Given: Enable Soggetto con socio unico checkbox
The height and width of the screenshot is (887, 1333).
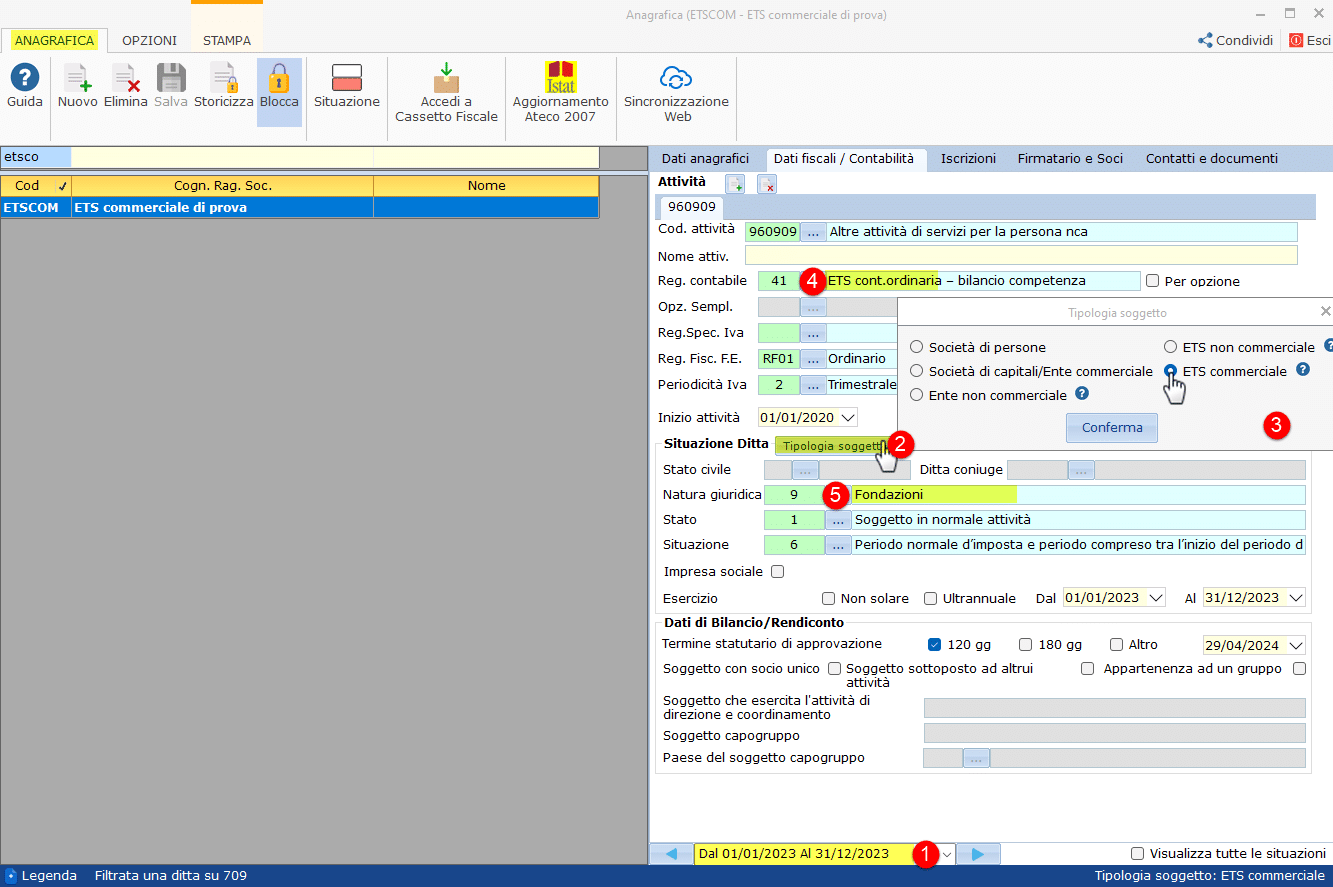Looking at the screenshot, I should pyautogui.click(x=834, y=668).
